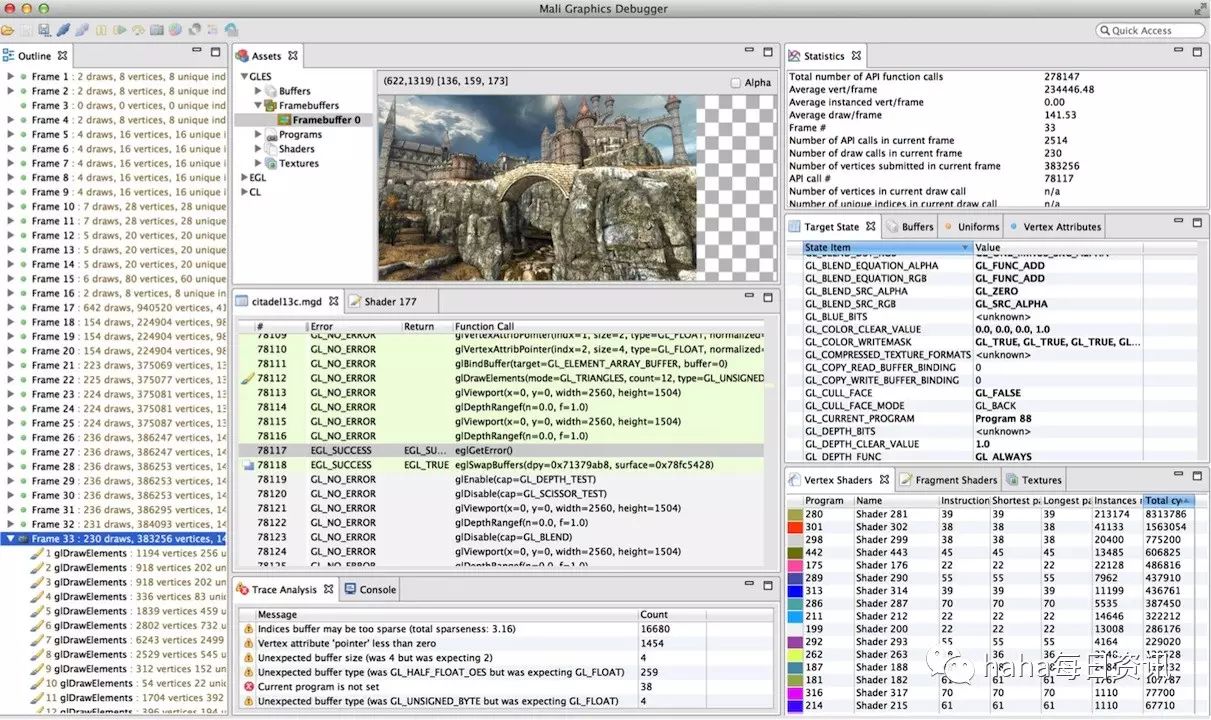
Task: Sort by the Count column header
Action: coord(655,615)
